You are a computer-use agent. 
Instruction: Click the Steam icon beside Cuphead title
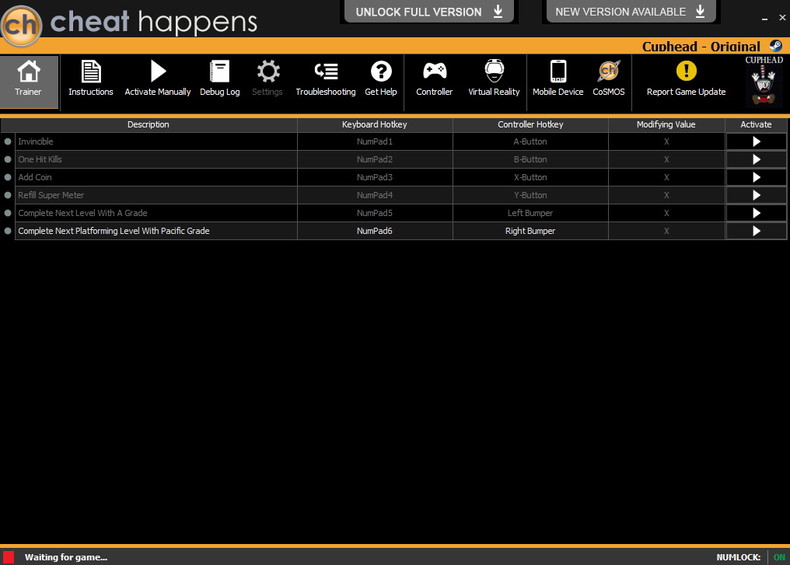click(776, 46)
